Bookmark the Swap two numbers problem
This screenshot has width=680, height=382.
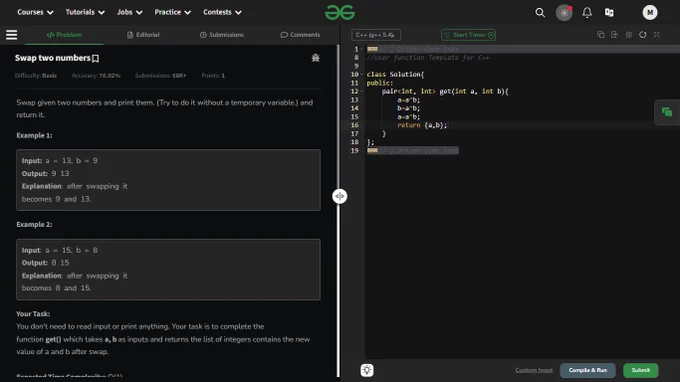pos(95,59)
